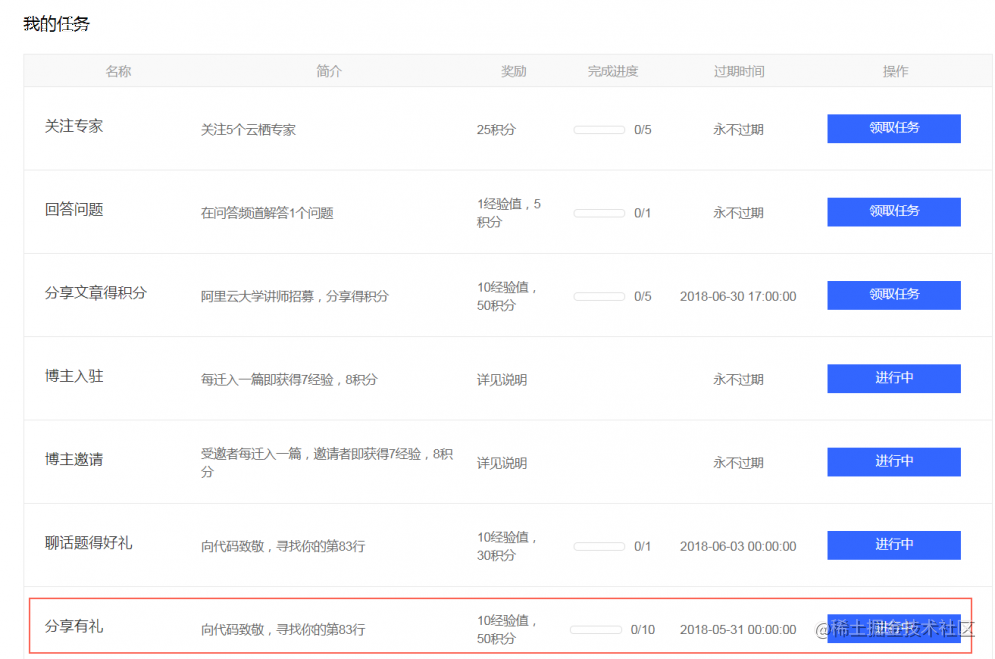Claim the 回答问题 task with 领取任务
Viewport: 995px width, 659px height.
point(893,211)
